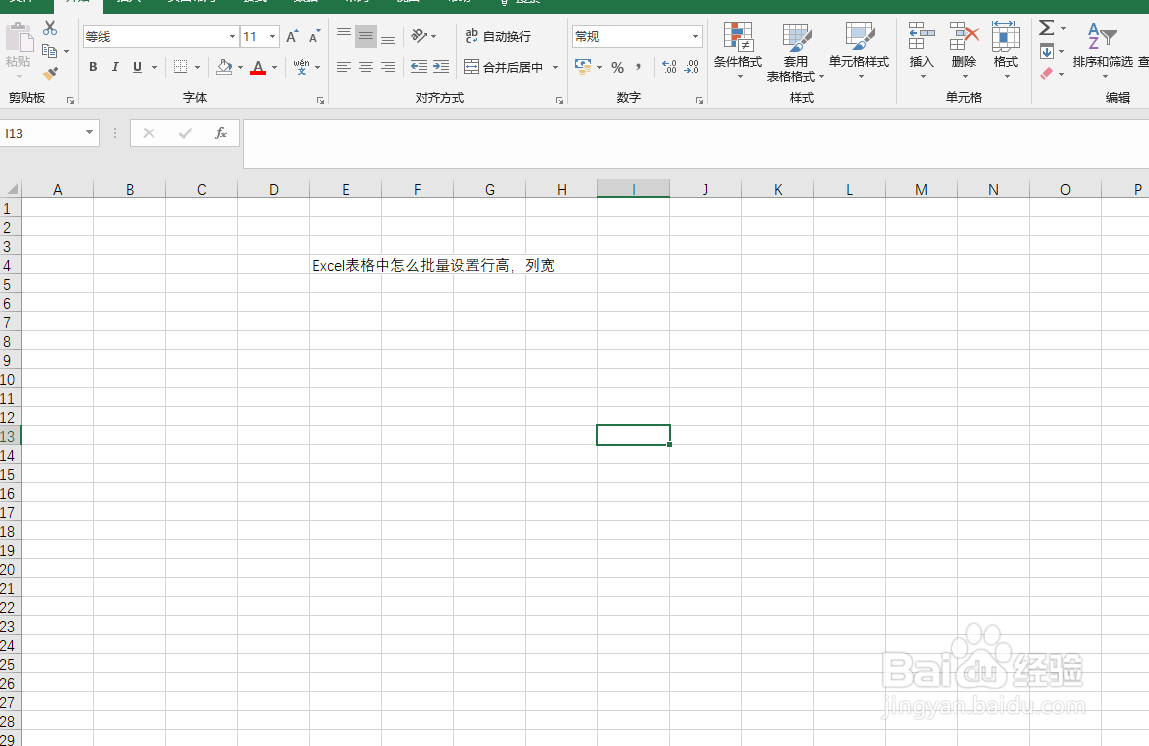Increase font size with large A
The height and width of the screenshot is (746, 1149).
click(x=292, y=37)
